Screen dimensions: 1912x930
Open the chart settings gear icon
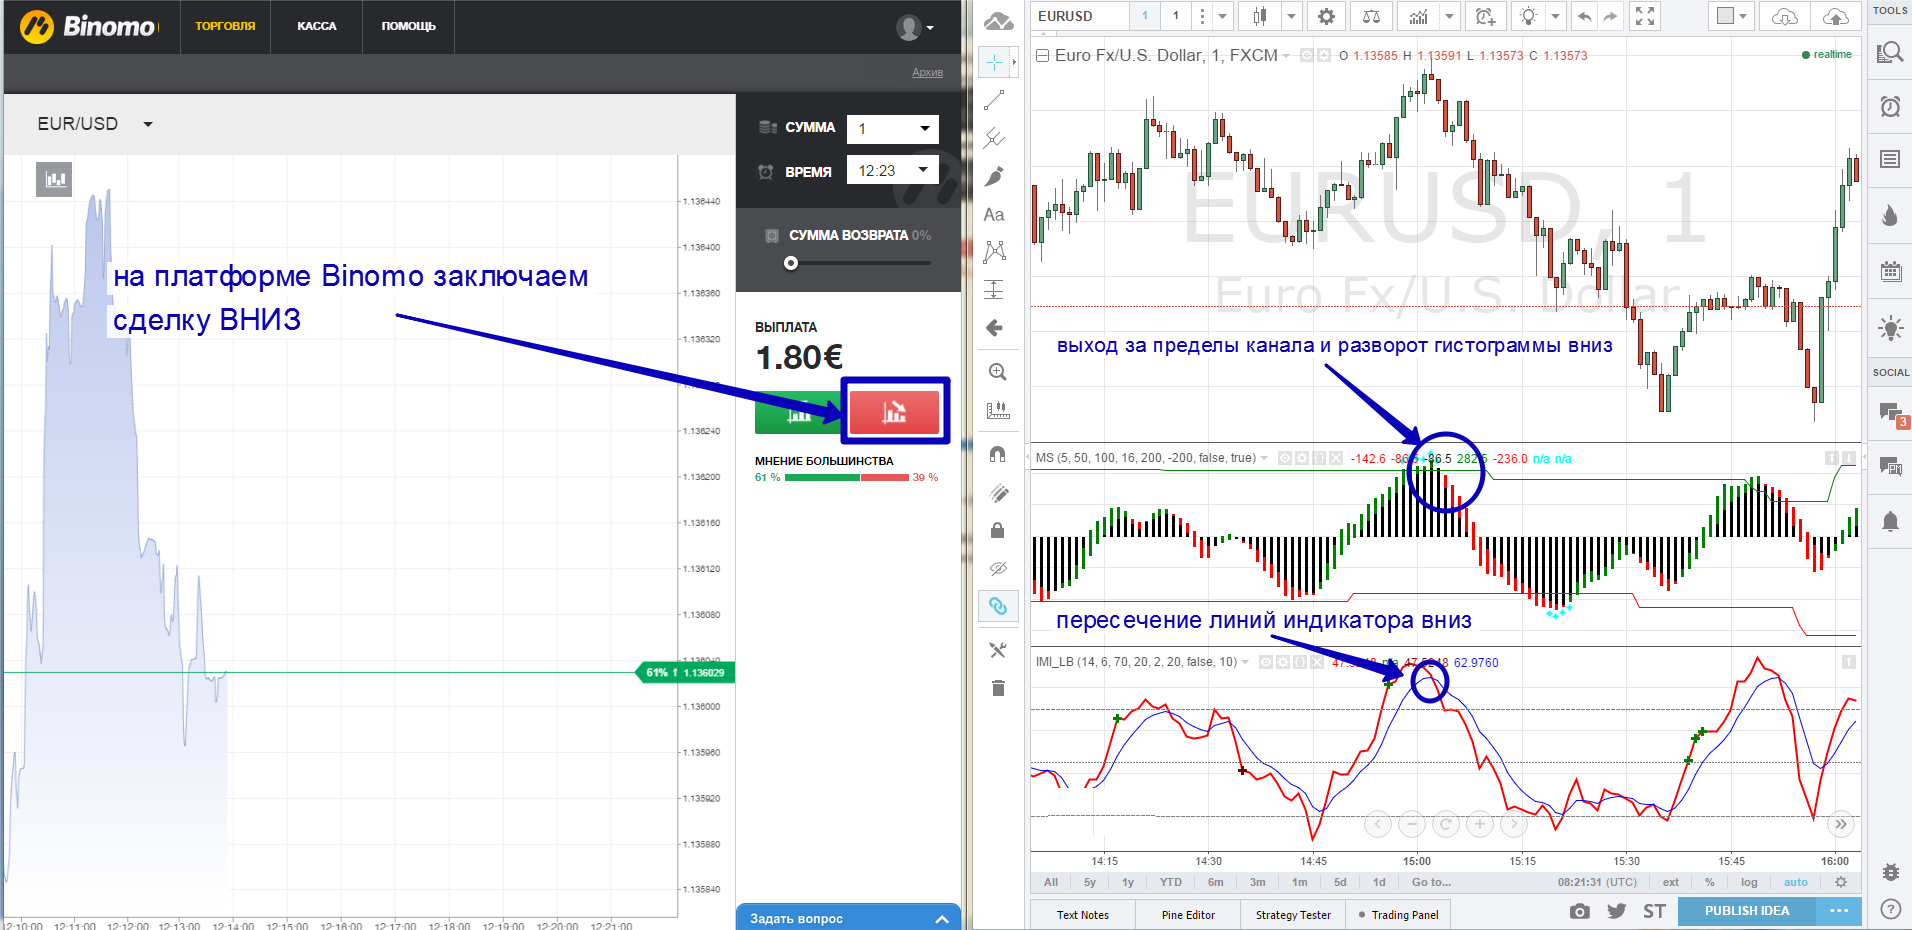click(x=1326, y=16)
